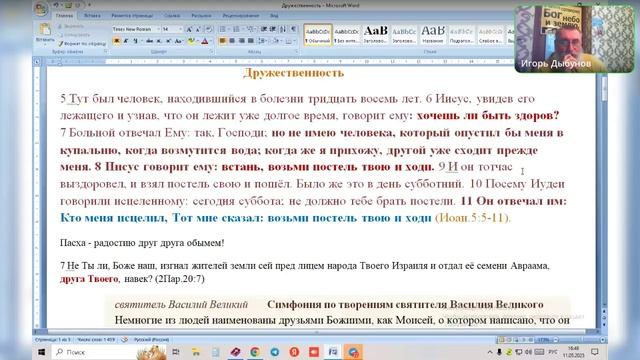Image resolution: width=640 pixels, height=360 pixels.
Task: Toggle show paragraph marks (¶)
Action: 293,29
